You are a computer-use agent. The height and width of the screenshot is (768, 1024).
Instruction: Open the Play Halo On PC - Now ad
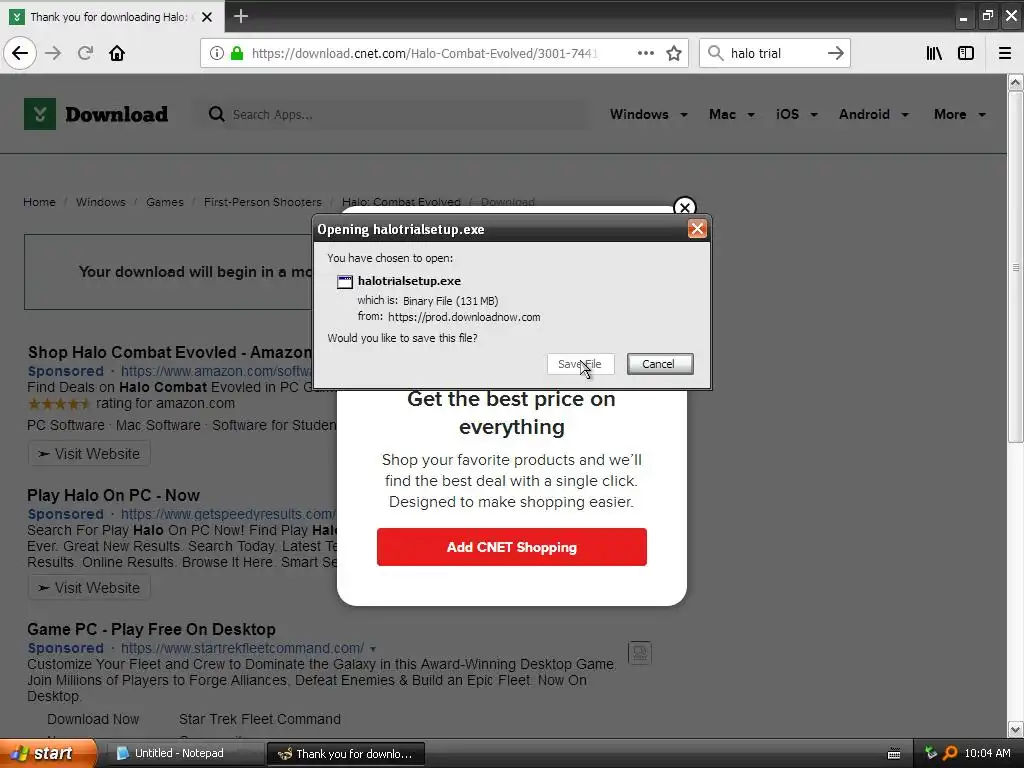click(x=114, y=496)
